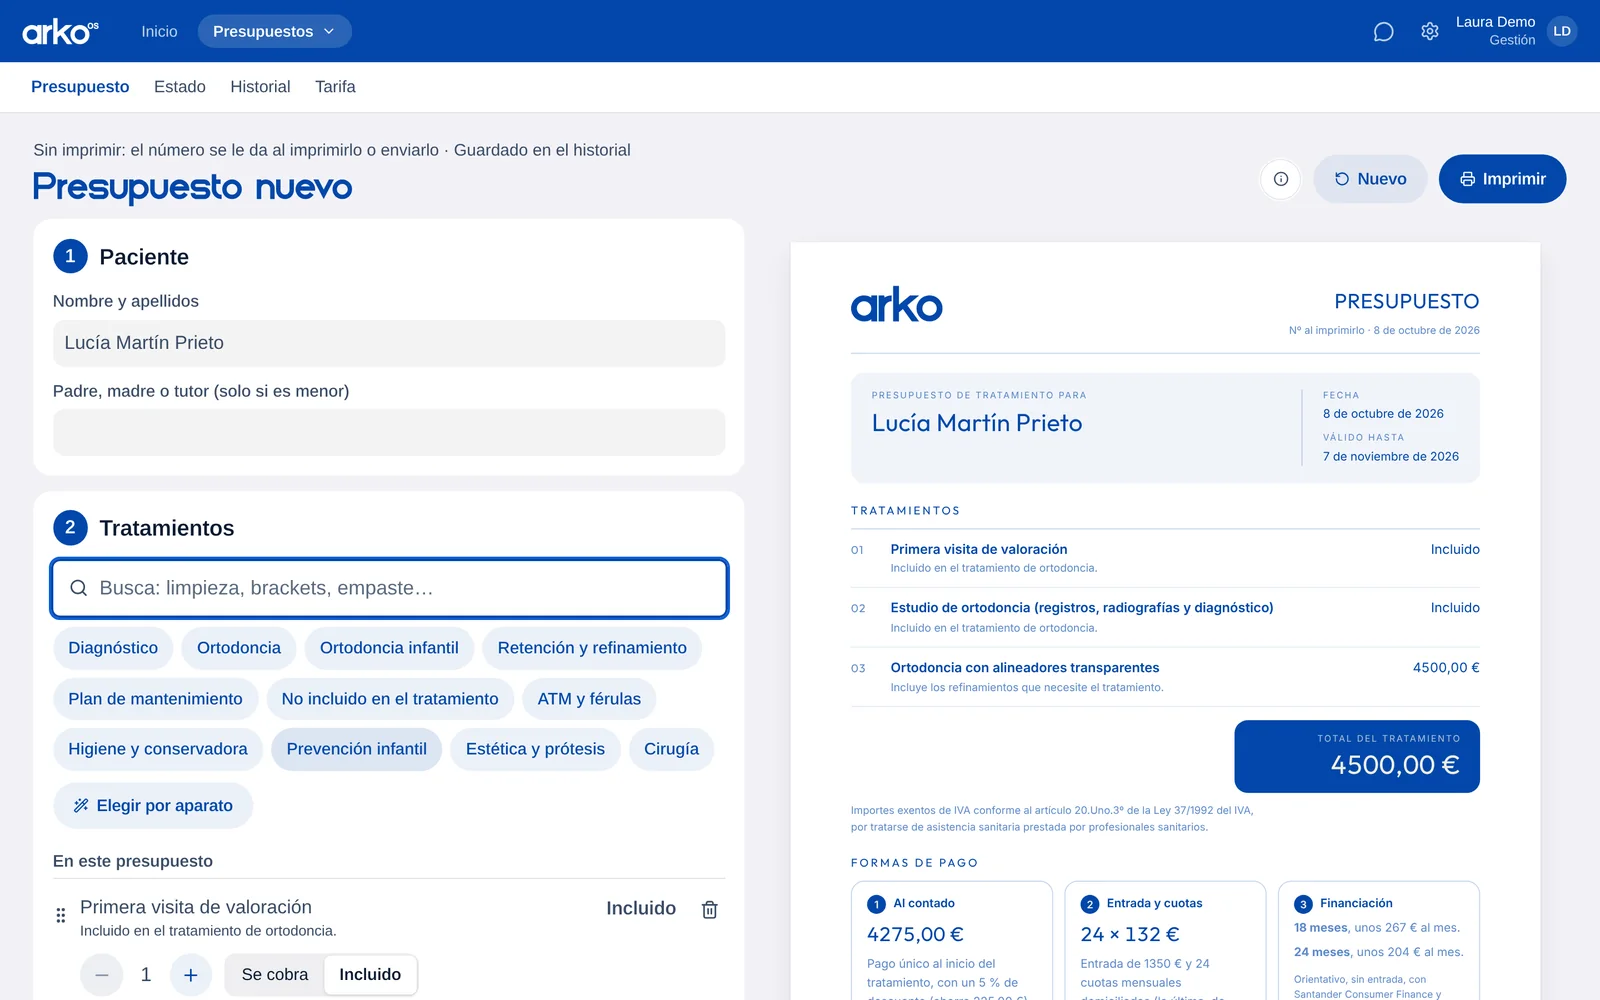This screenshot has width=1600, height=1000.
Task: Expand the Presupuestos dropdown menu
Action: [275, 31]
